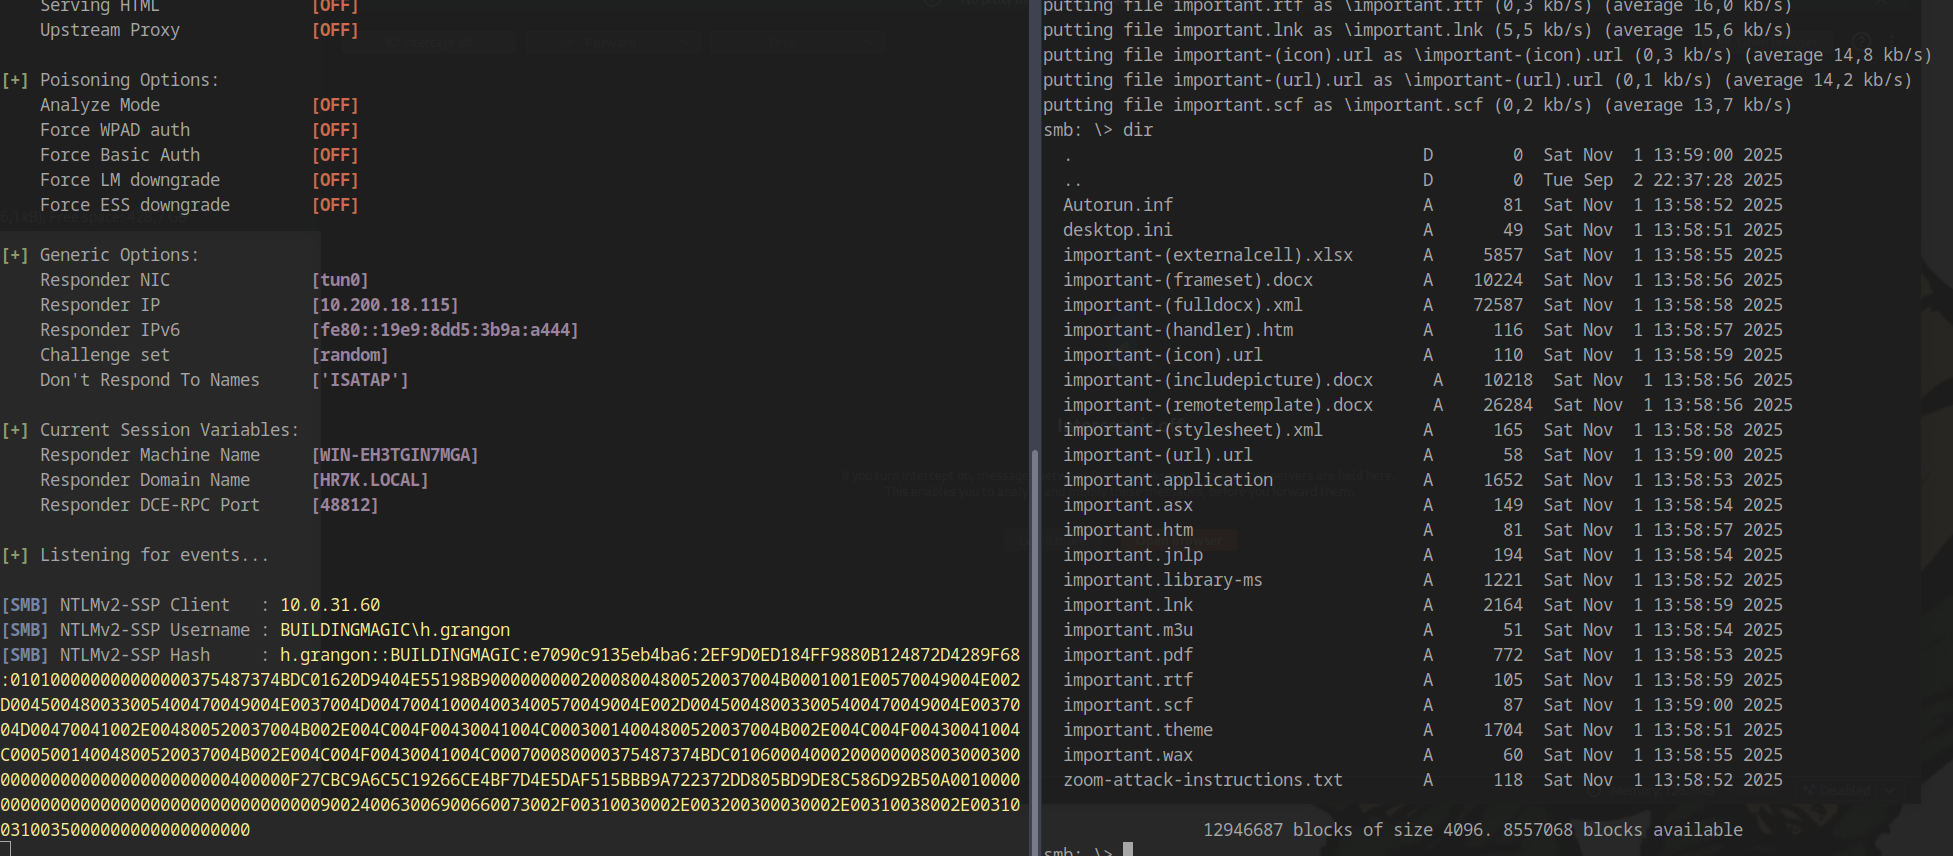Click important.htm file name
Viewport: 1953px width, 856px height.
(1128, 530)
